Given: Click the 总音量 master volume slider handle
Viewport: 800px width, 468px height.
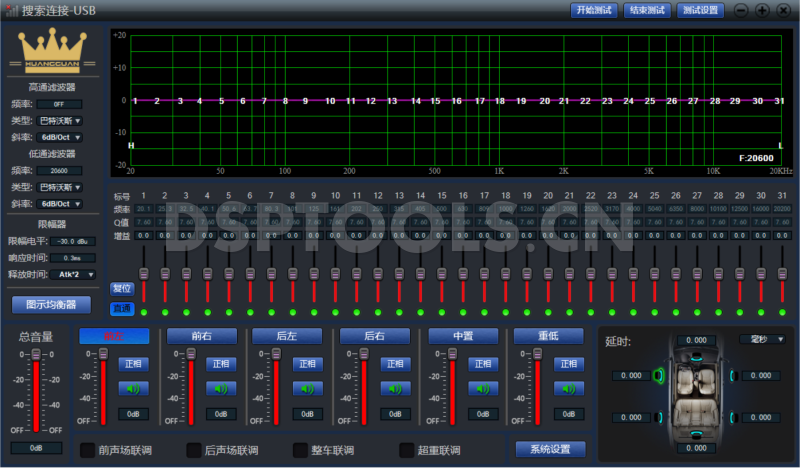Looking at the screenshot, I should click(x=36, y=354).
